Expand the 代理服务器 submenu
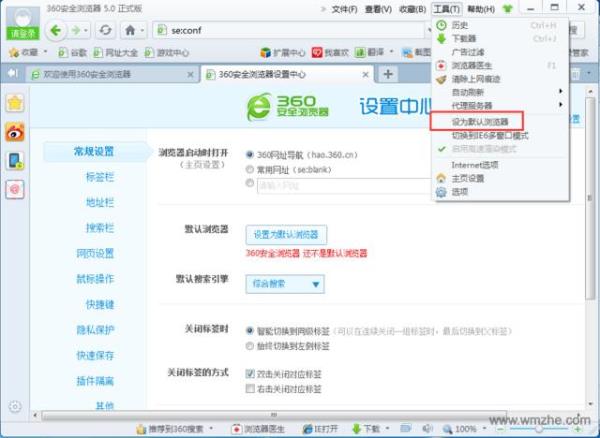The image size is (600, 438). (560, 104)
